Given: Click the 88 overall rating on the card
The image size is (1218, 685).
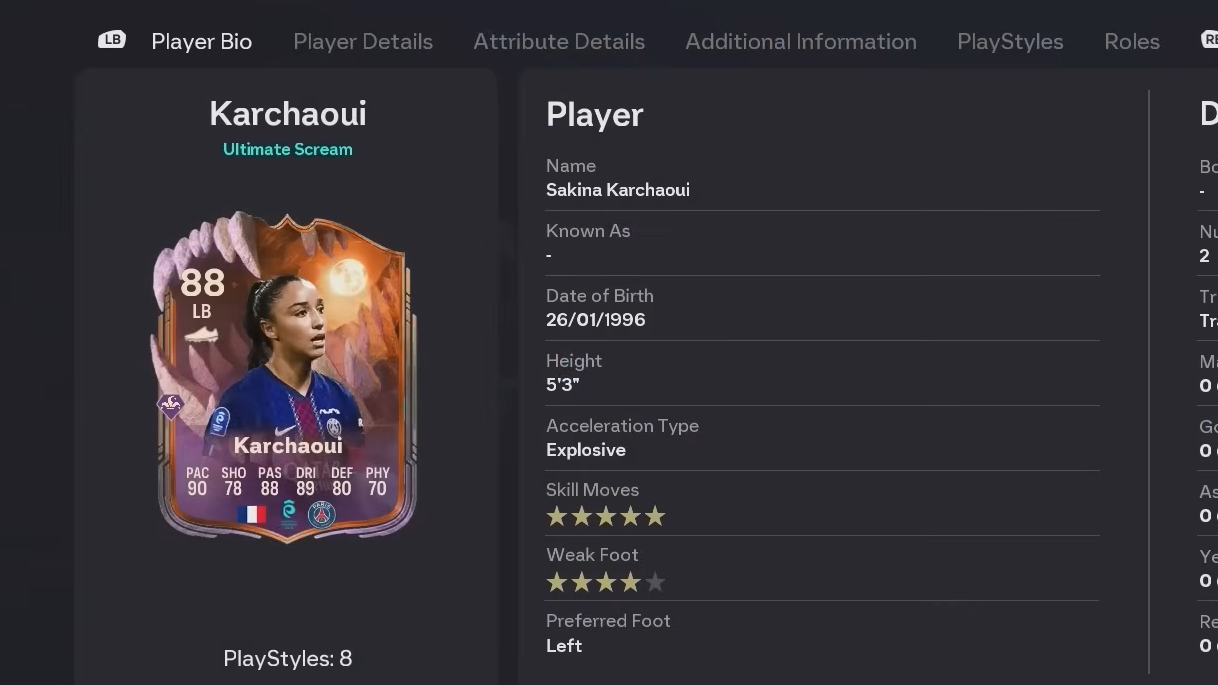Looking at the screenshot, I should click(x=202, y=283).
